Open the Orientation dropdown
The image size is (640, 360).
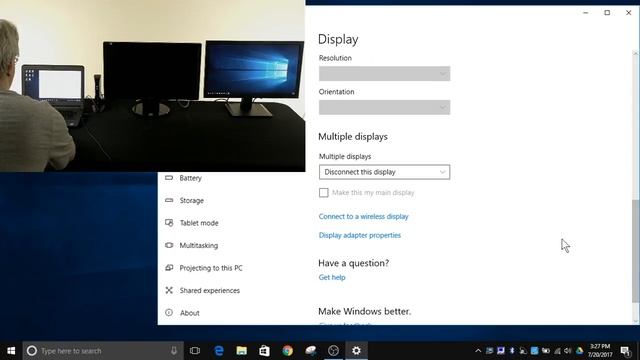coord(384,107)
